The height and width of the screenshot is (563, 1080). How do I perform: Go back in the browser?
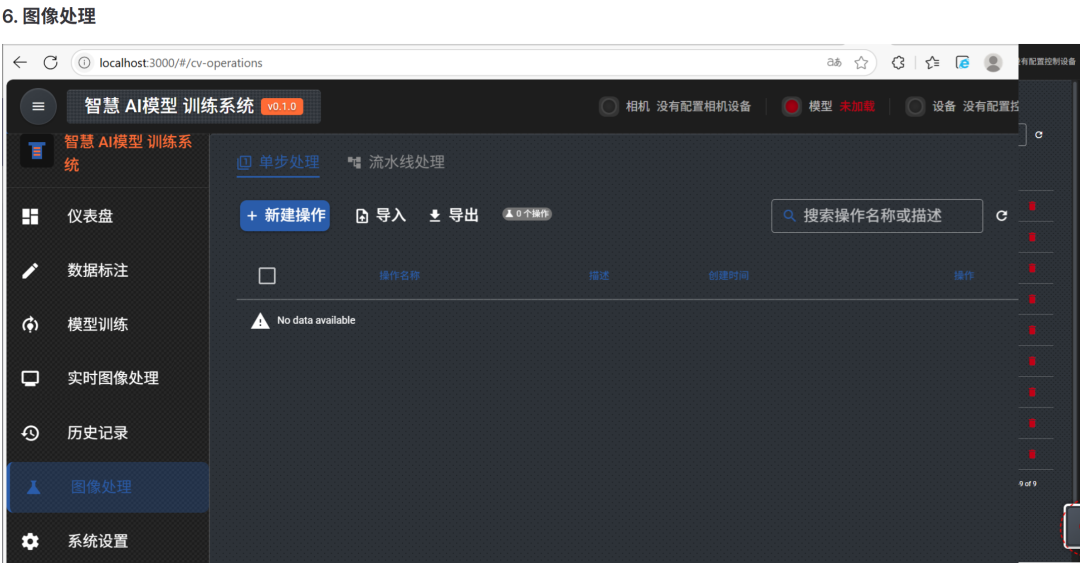pyautogui.click(x=20, y=63)
